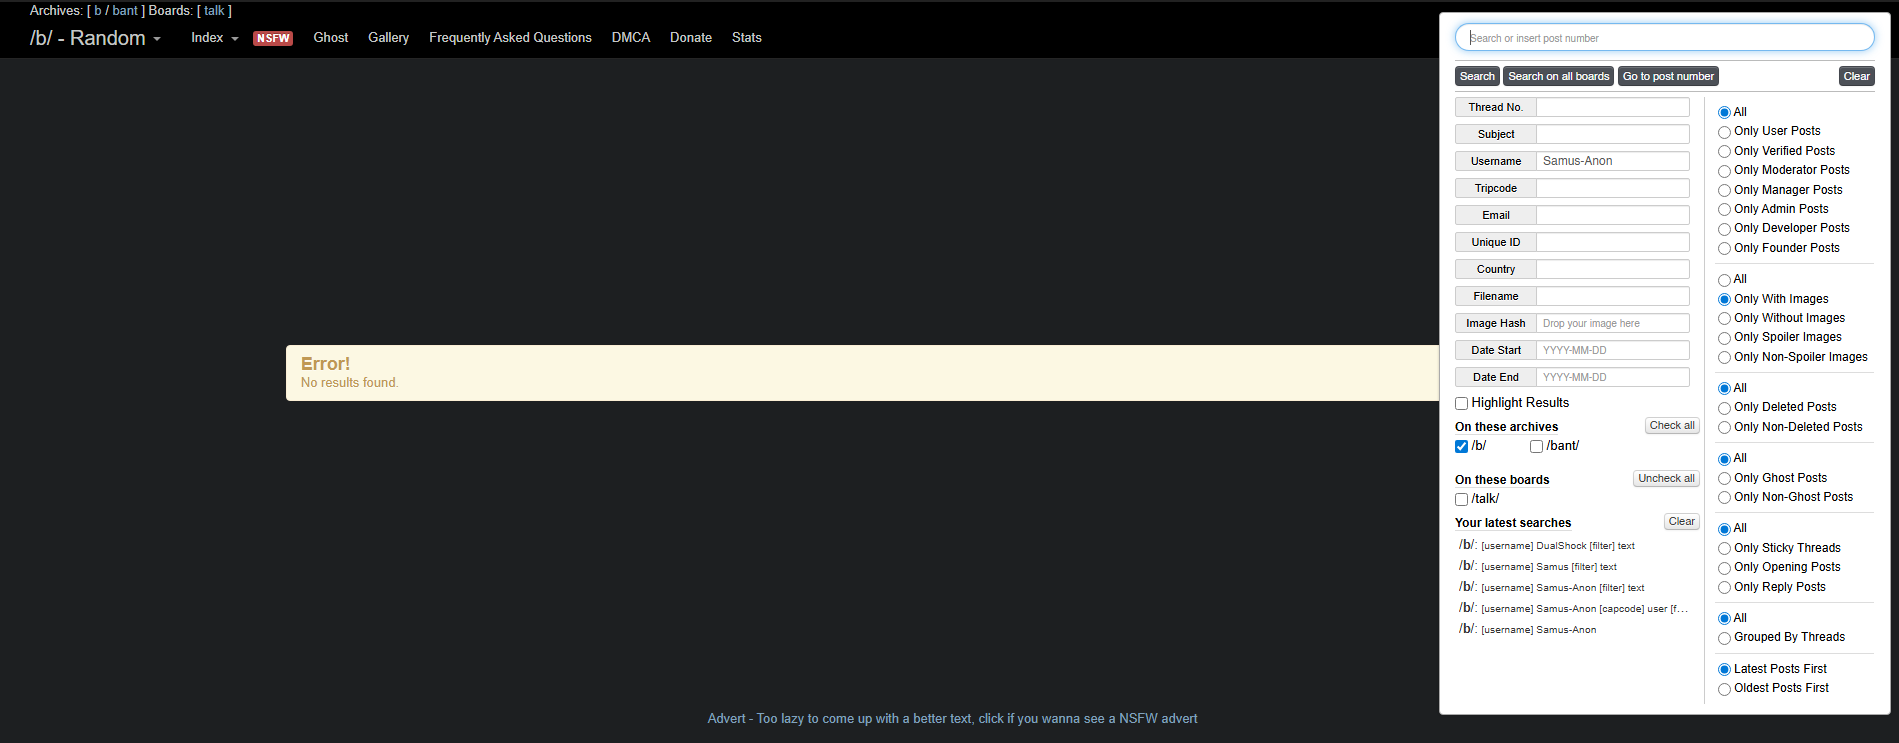Viewport: 1899px width, 743px height.
Task: Select Only Admin Posts
Action: click(1725, 210)
